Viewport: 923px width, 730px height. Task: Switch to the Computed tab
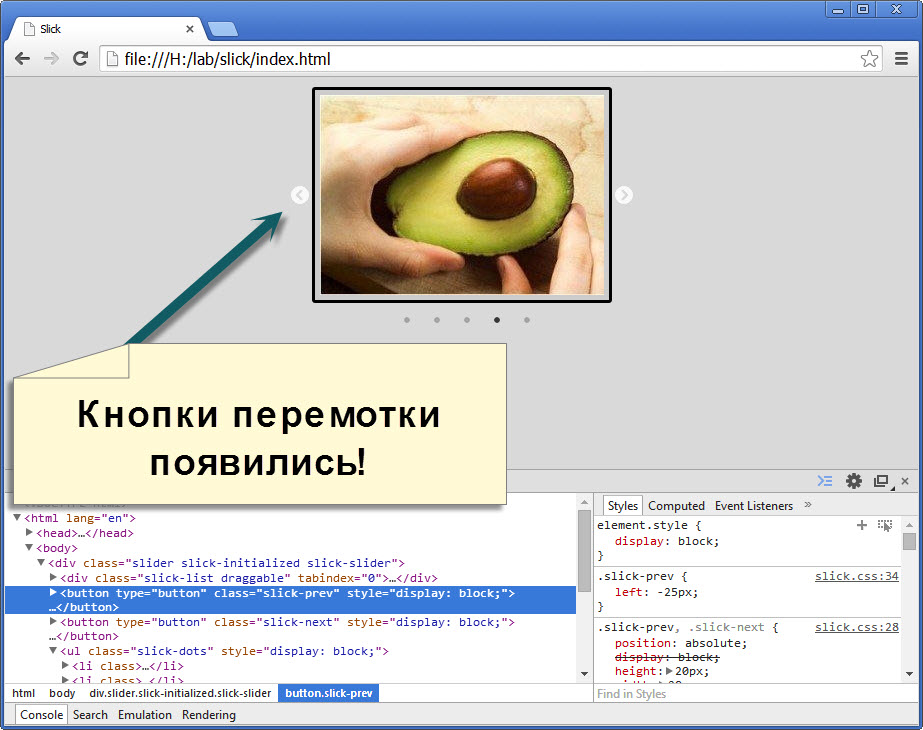click(x=676, y=506)
